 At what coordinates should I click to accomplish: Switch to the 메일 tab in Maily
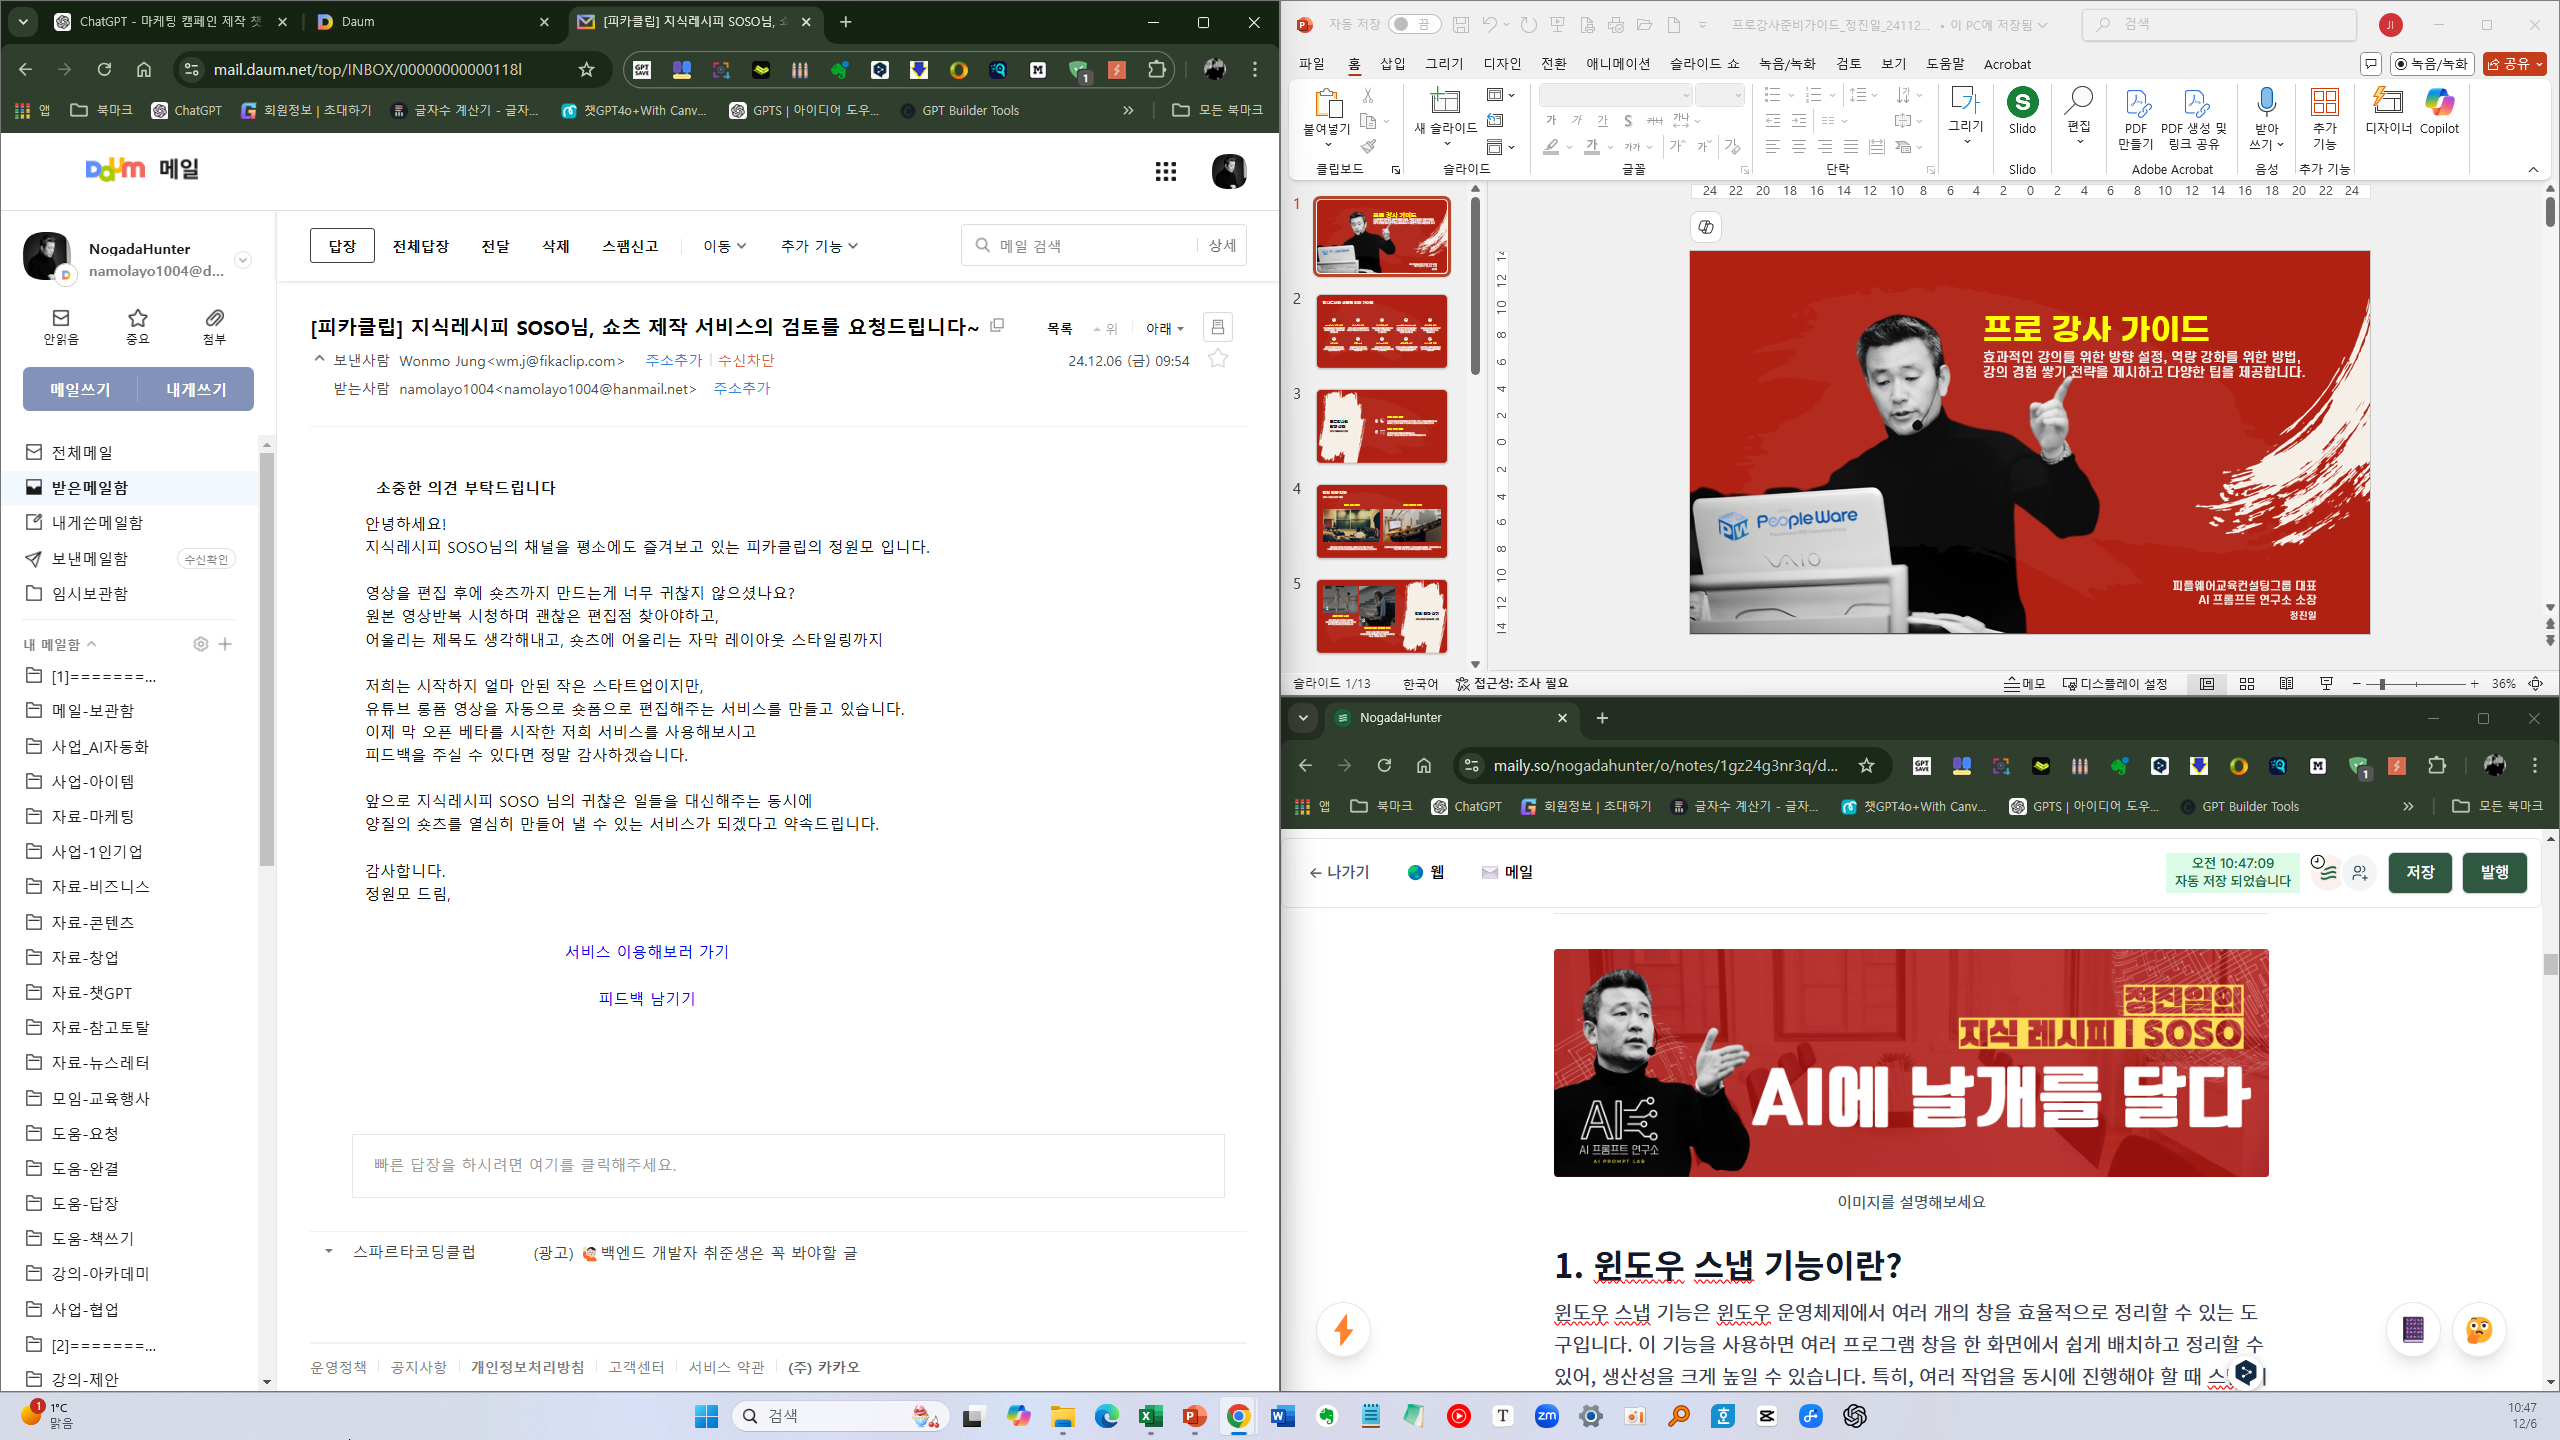coord(1507,872)
